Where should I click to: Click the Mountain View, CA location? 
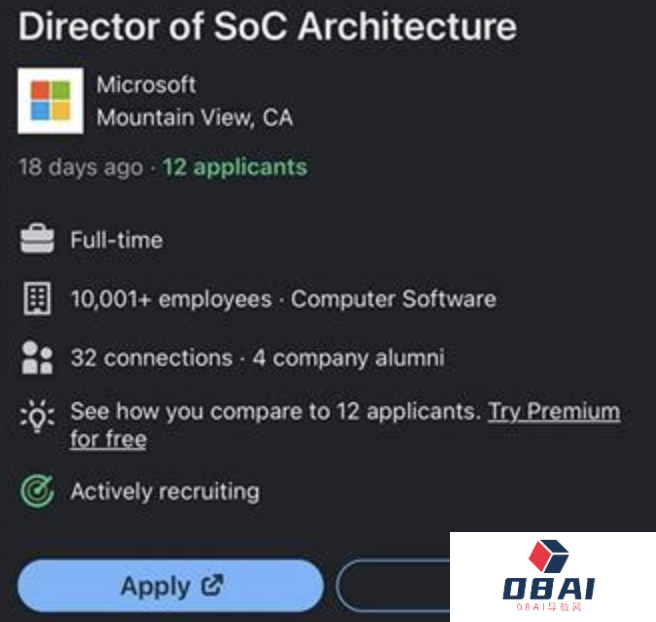(195, 118)
